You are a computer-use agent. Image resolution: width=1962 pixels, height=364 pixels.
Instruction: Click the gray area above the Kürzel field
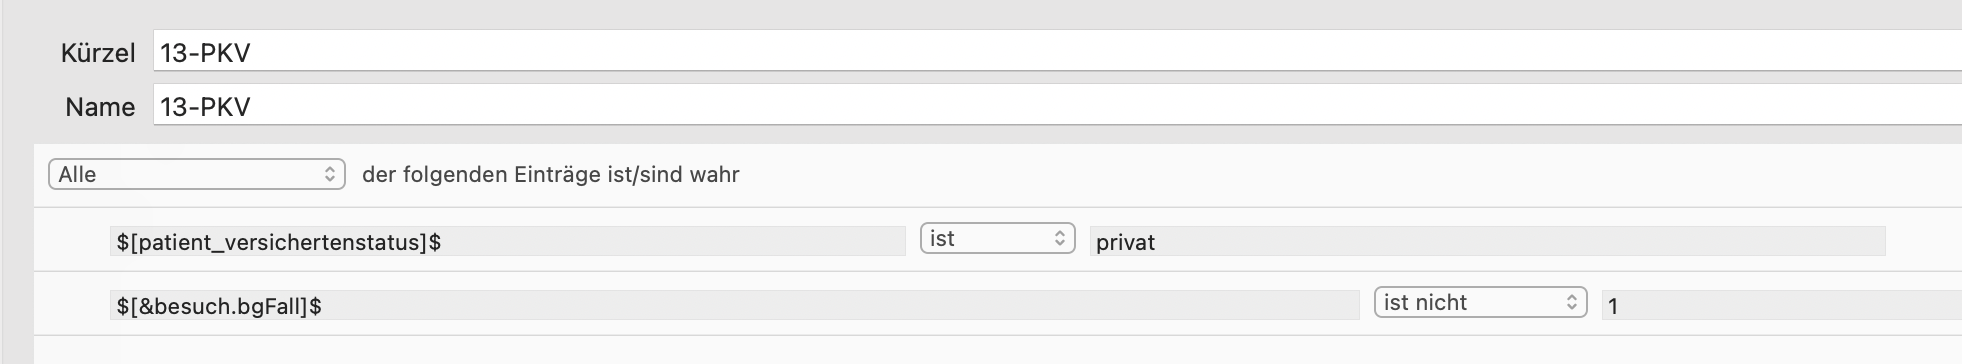click(980, 13)
